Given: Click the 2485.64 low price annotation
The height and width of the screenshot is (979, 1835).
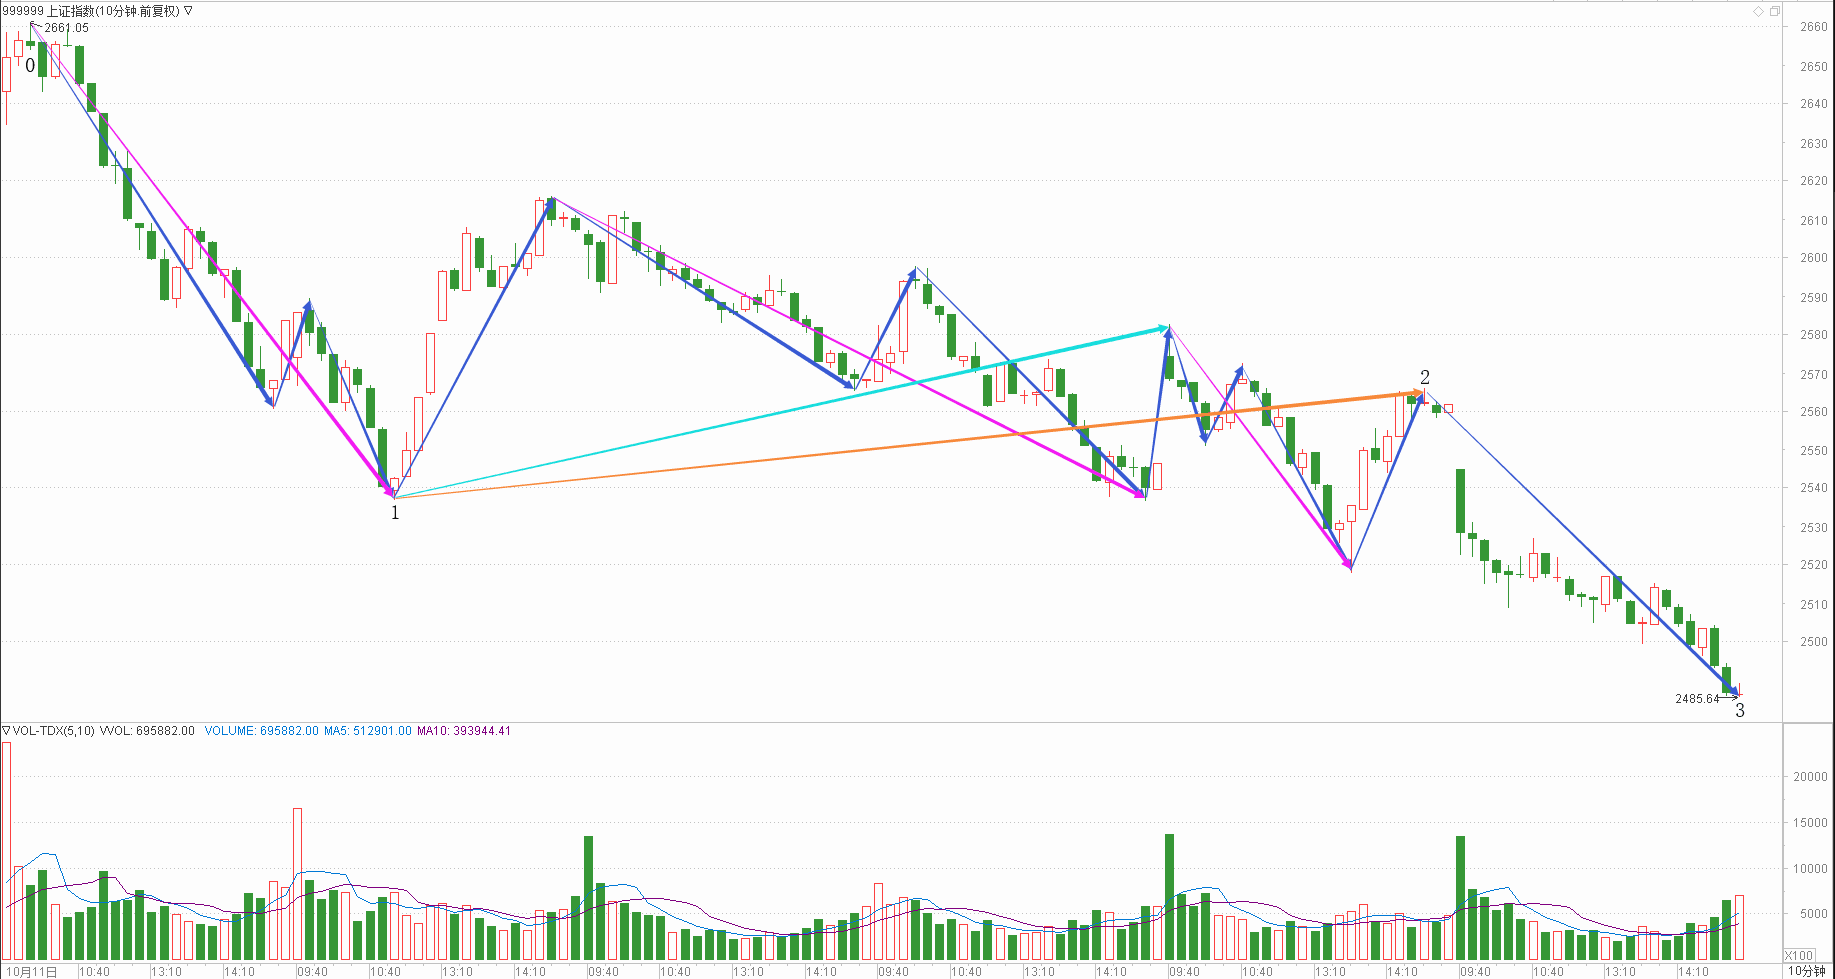Looking at the screenshot, I should 1697,699.
